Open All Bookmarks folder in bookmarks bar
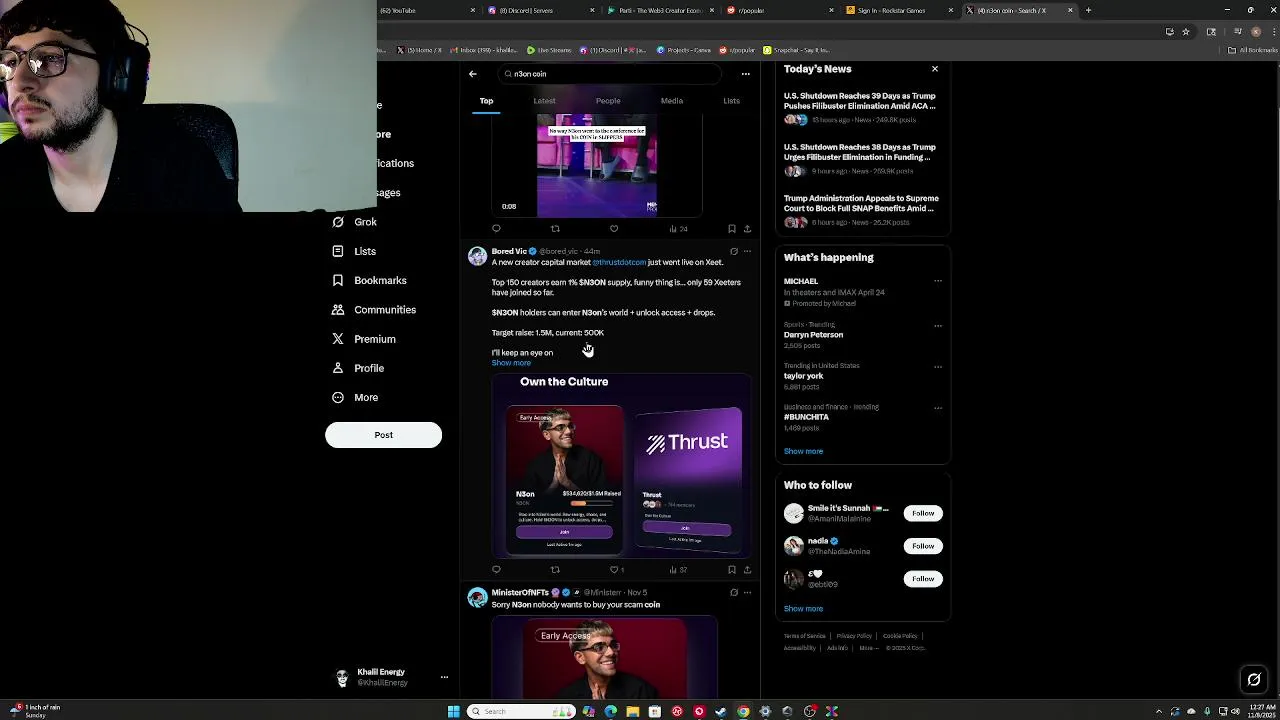 [x=1253, y=50]
